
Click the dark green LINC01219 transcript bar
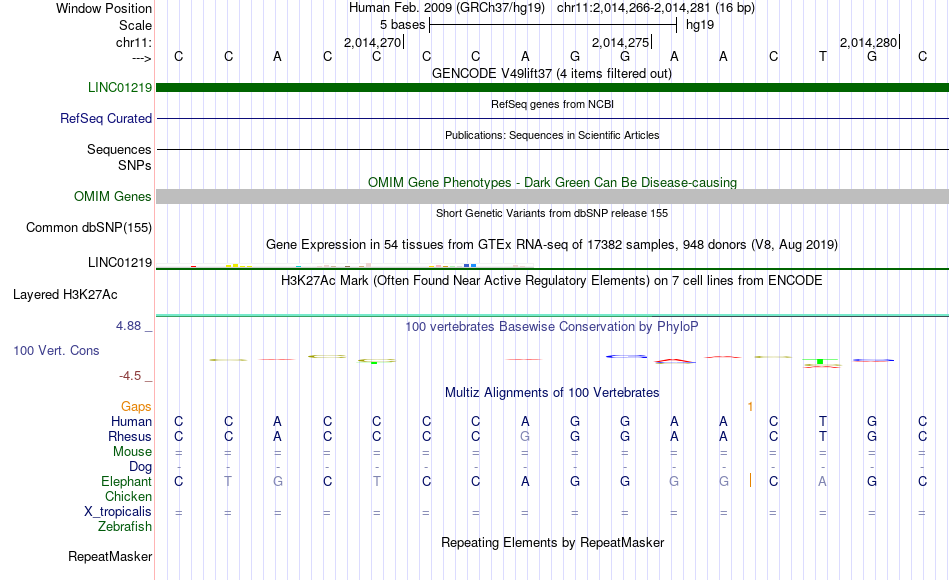pyautogui.click(x=552, y=87)
